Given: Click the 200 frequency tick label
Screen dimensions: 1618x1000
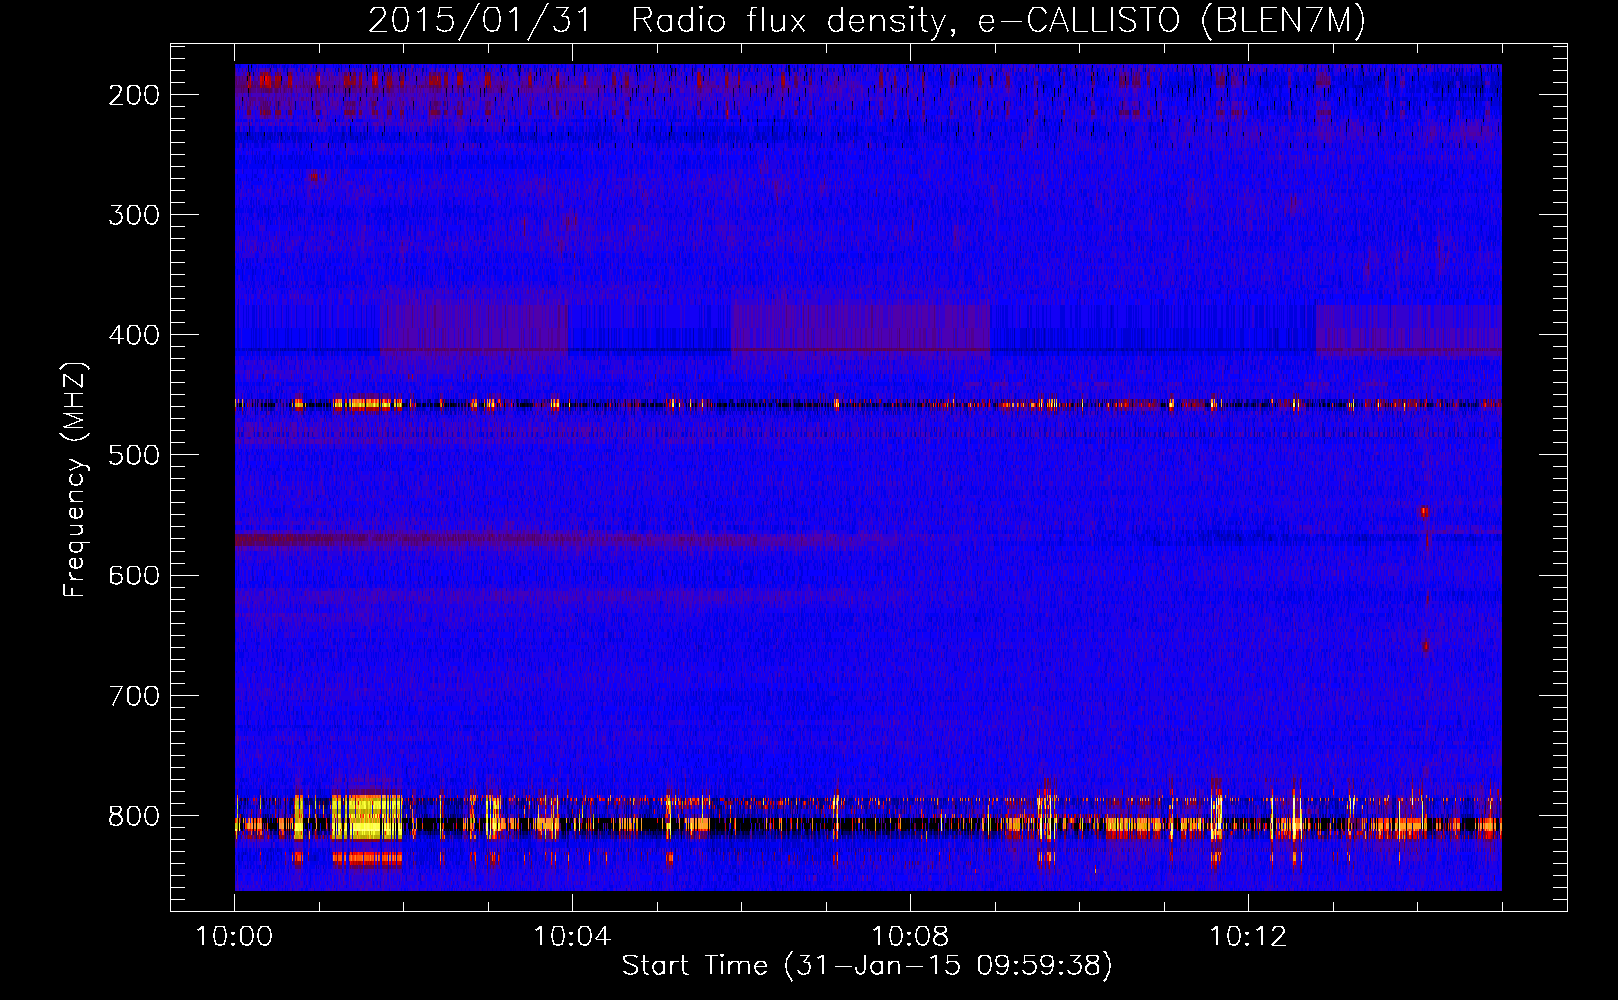Looking at the screenshot, I should 134,95.
